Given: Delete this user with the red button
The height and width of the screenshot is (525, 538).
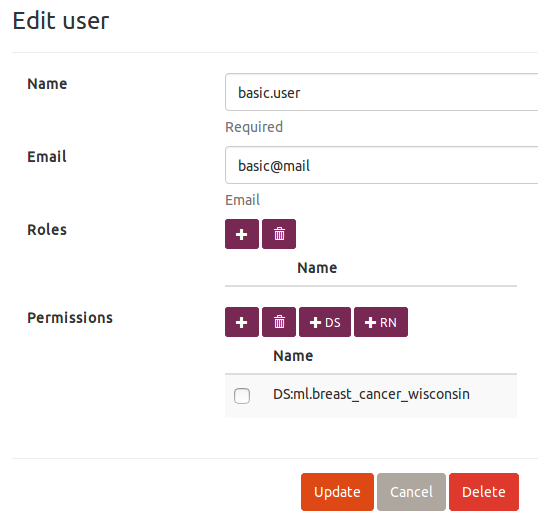Looking at the screenshot, I should (x=484, y=492).
